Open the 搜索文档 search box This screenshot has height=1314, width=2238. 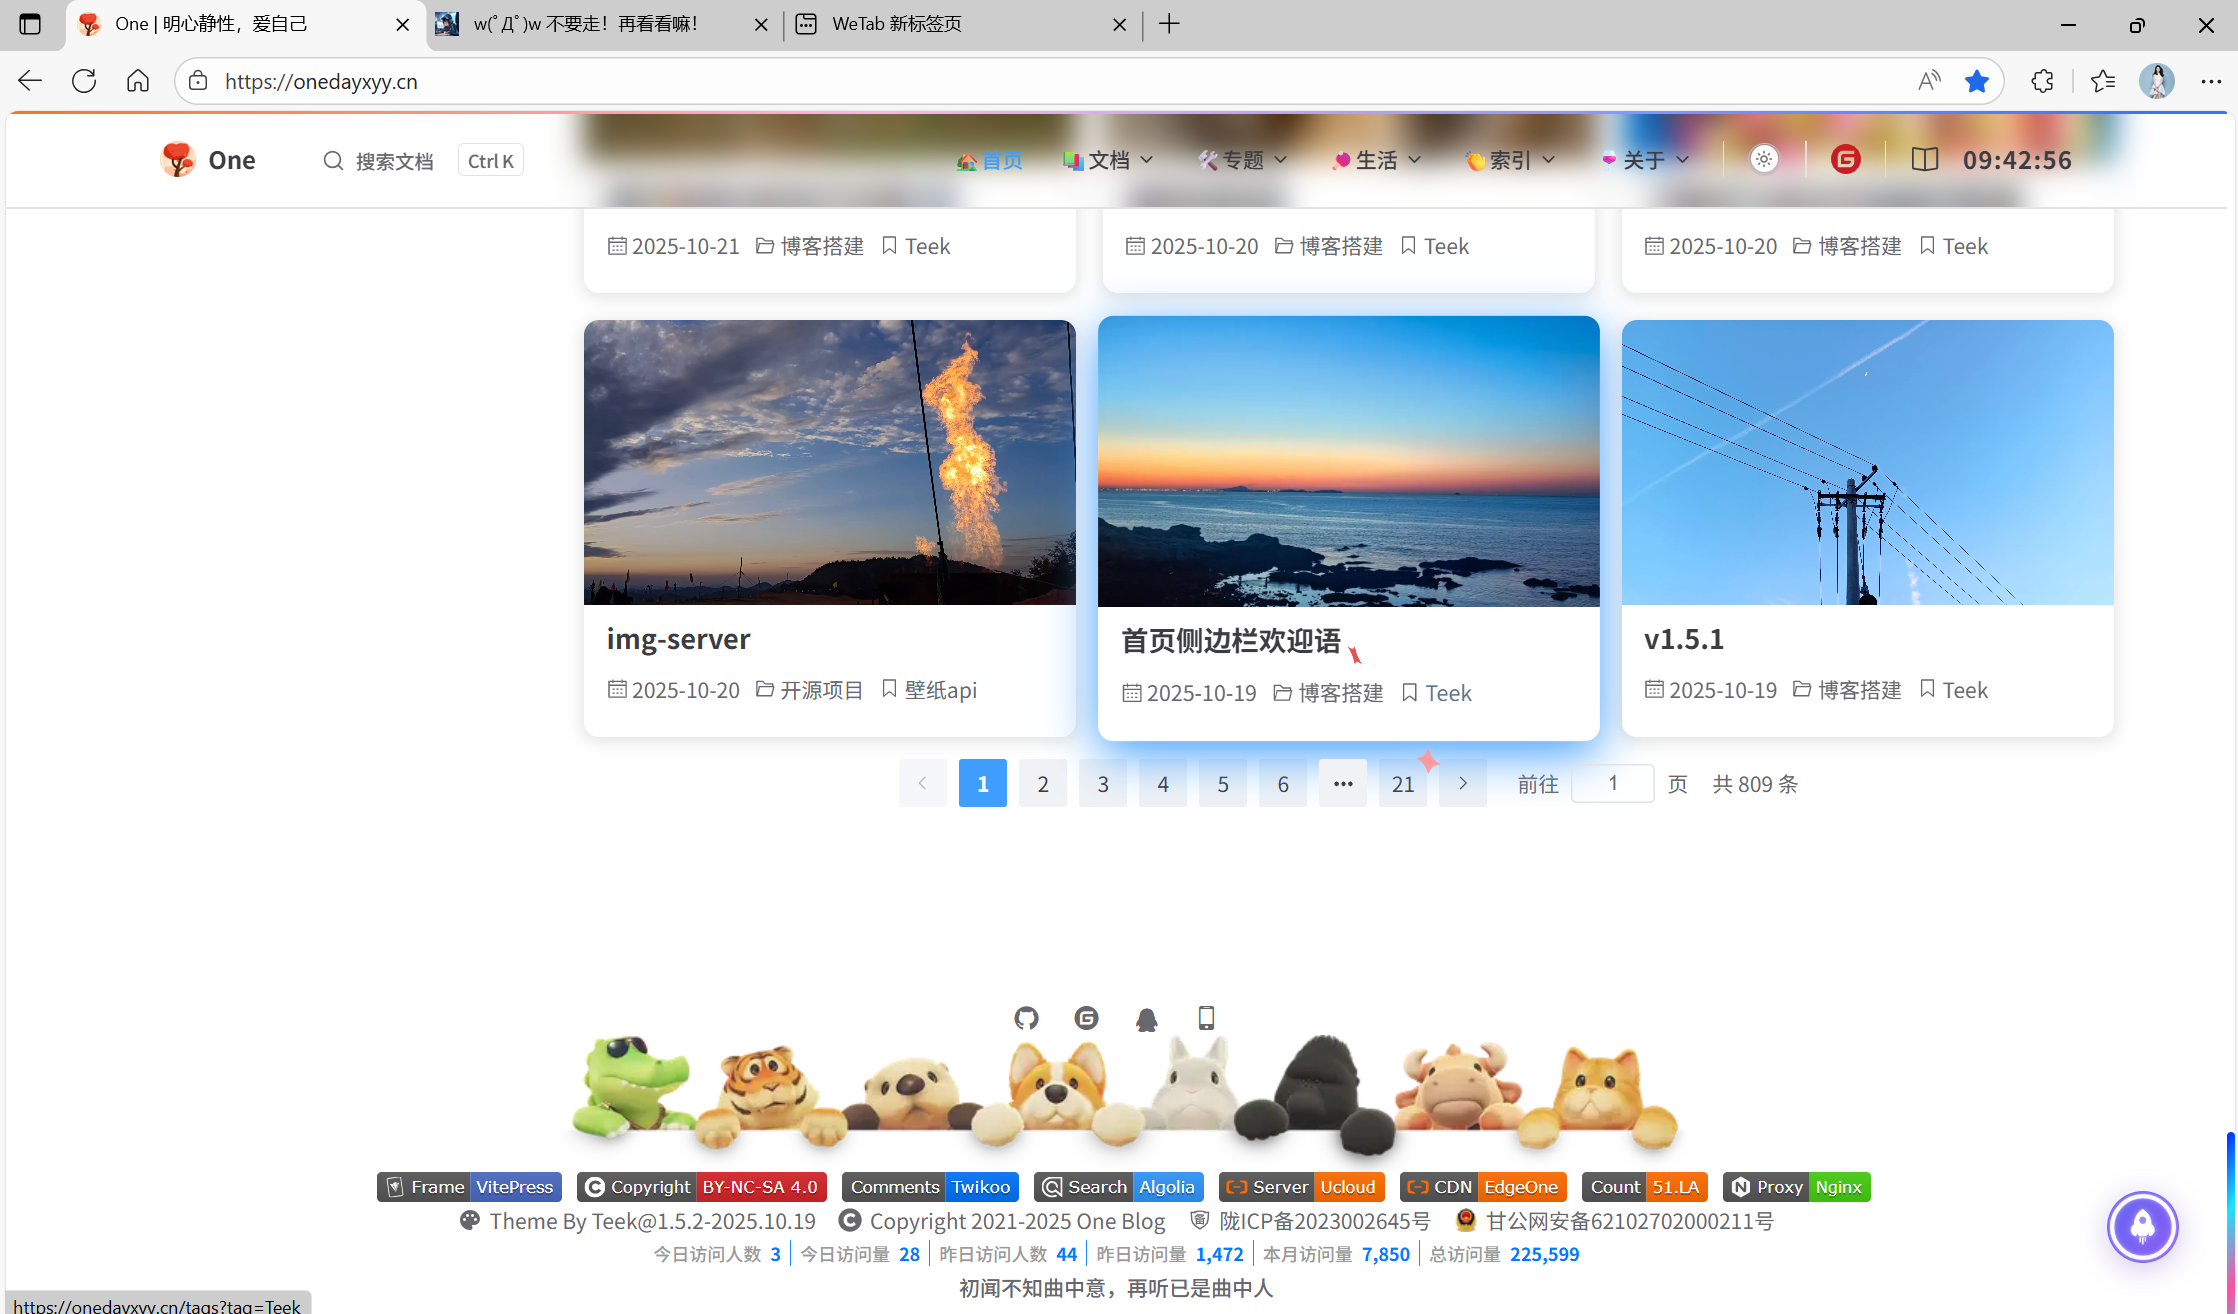(x=393, y=161)
